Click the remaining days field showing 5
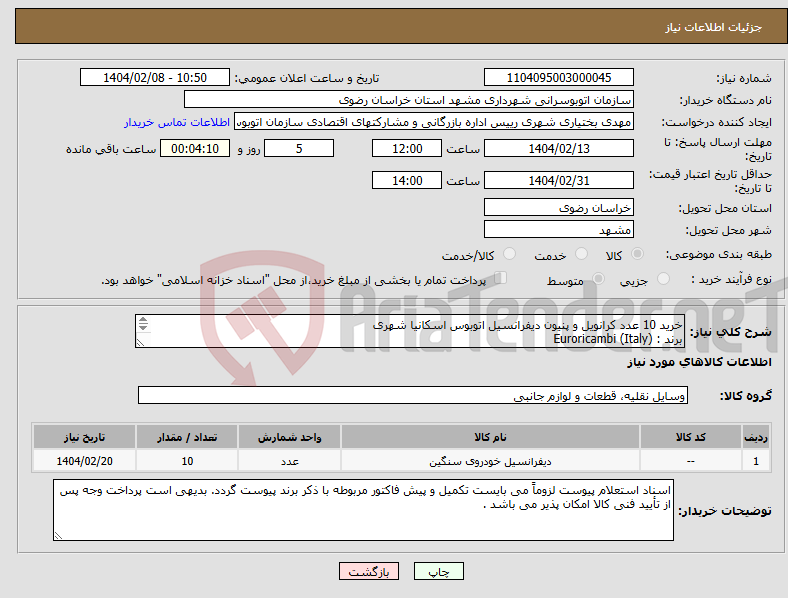Viewport: 788px width, 598px height. (299, 149)
